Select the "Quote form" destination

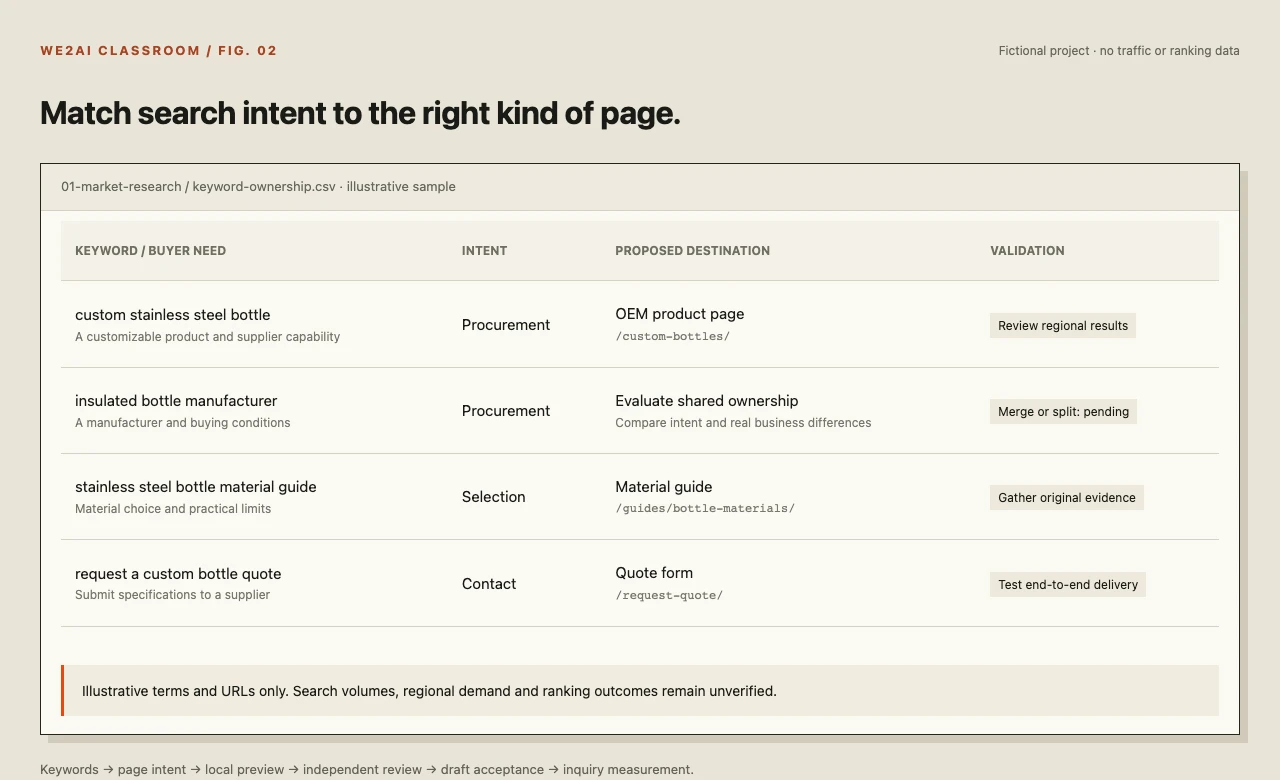tap(654, 573)
